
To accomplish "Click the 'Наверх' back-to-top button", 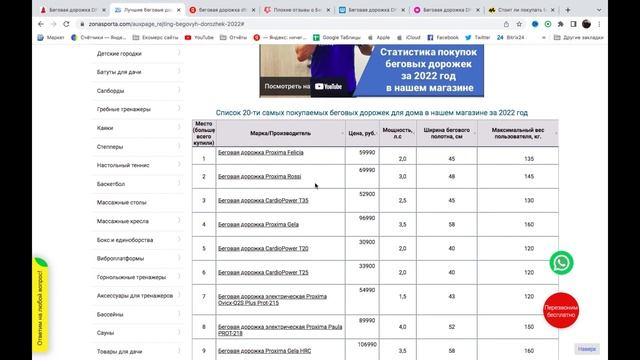I will [x=587, y=349].
